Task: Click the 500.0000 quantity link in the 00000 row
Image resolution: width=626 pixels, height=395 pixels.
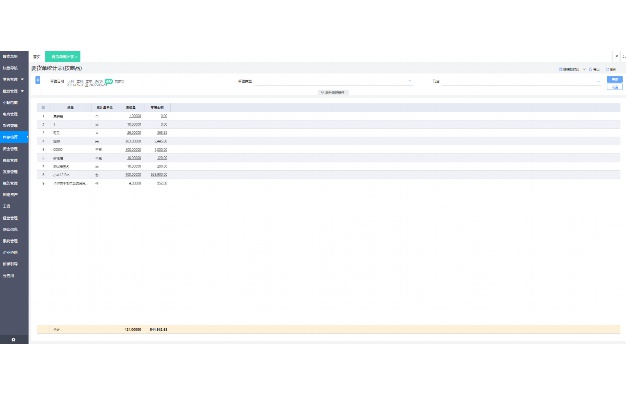Action: point(133,150)
